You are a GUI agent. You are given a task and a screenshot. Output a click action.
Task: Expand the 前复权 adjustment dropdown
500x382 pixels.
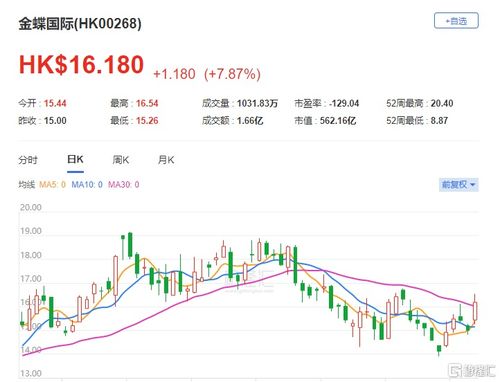point(459,184)
